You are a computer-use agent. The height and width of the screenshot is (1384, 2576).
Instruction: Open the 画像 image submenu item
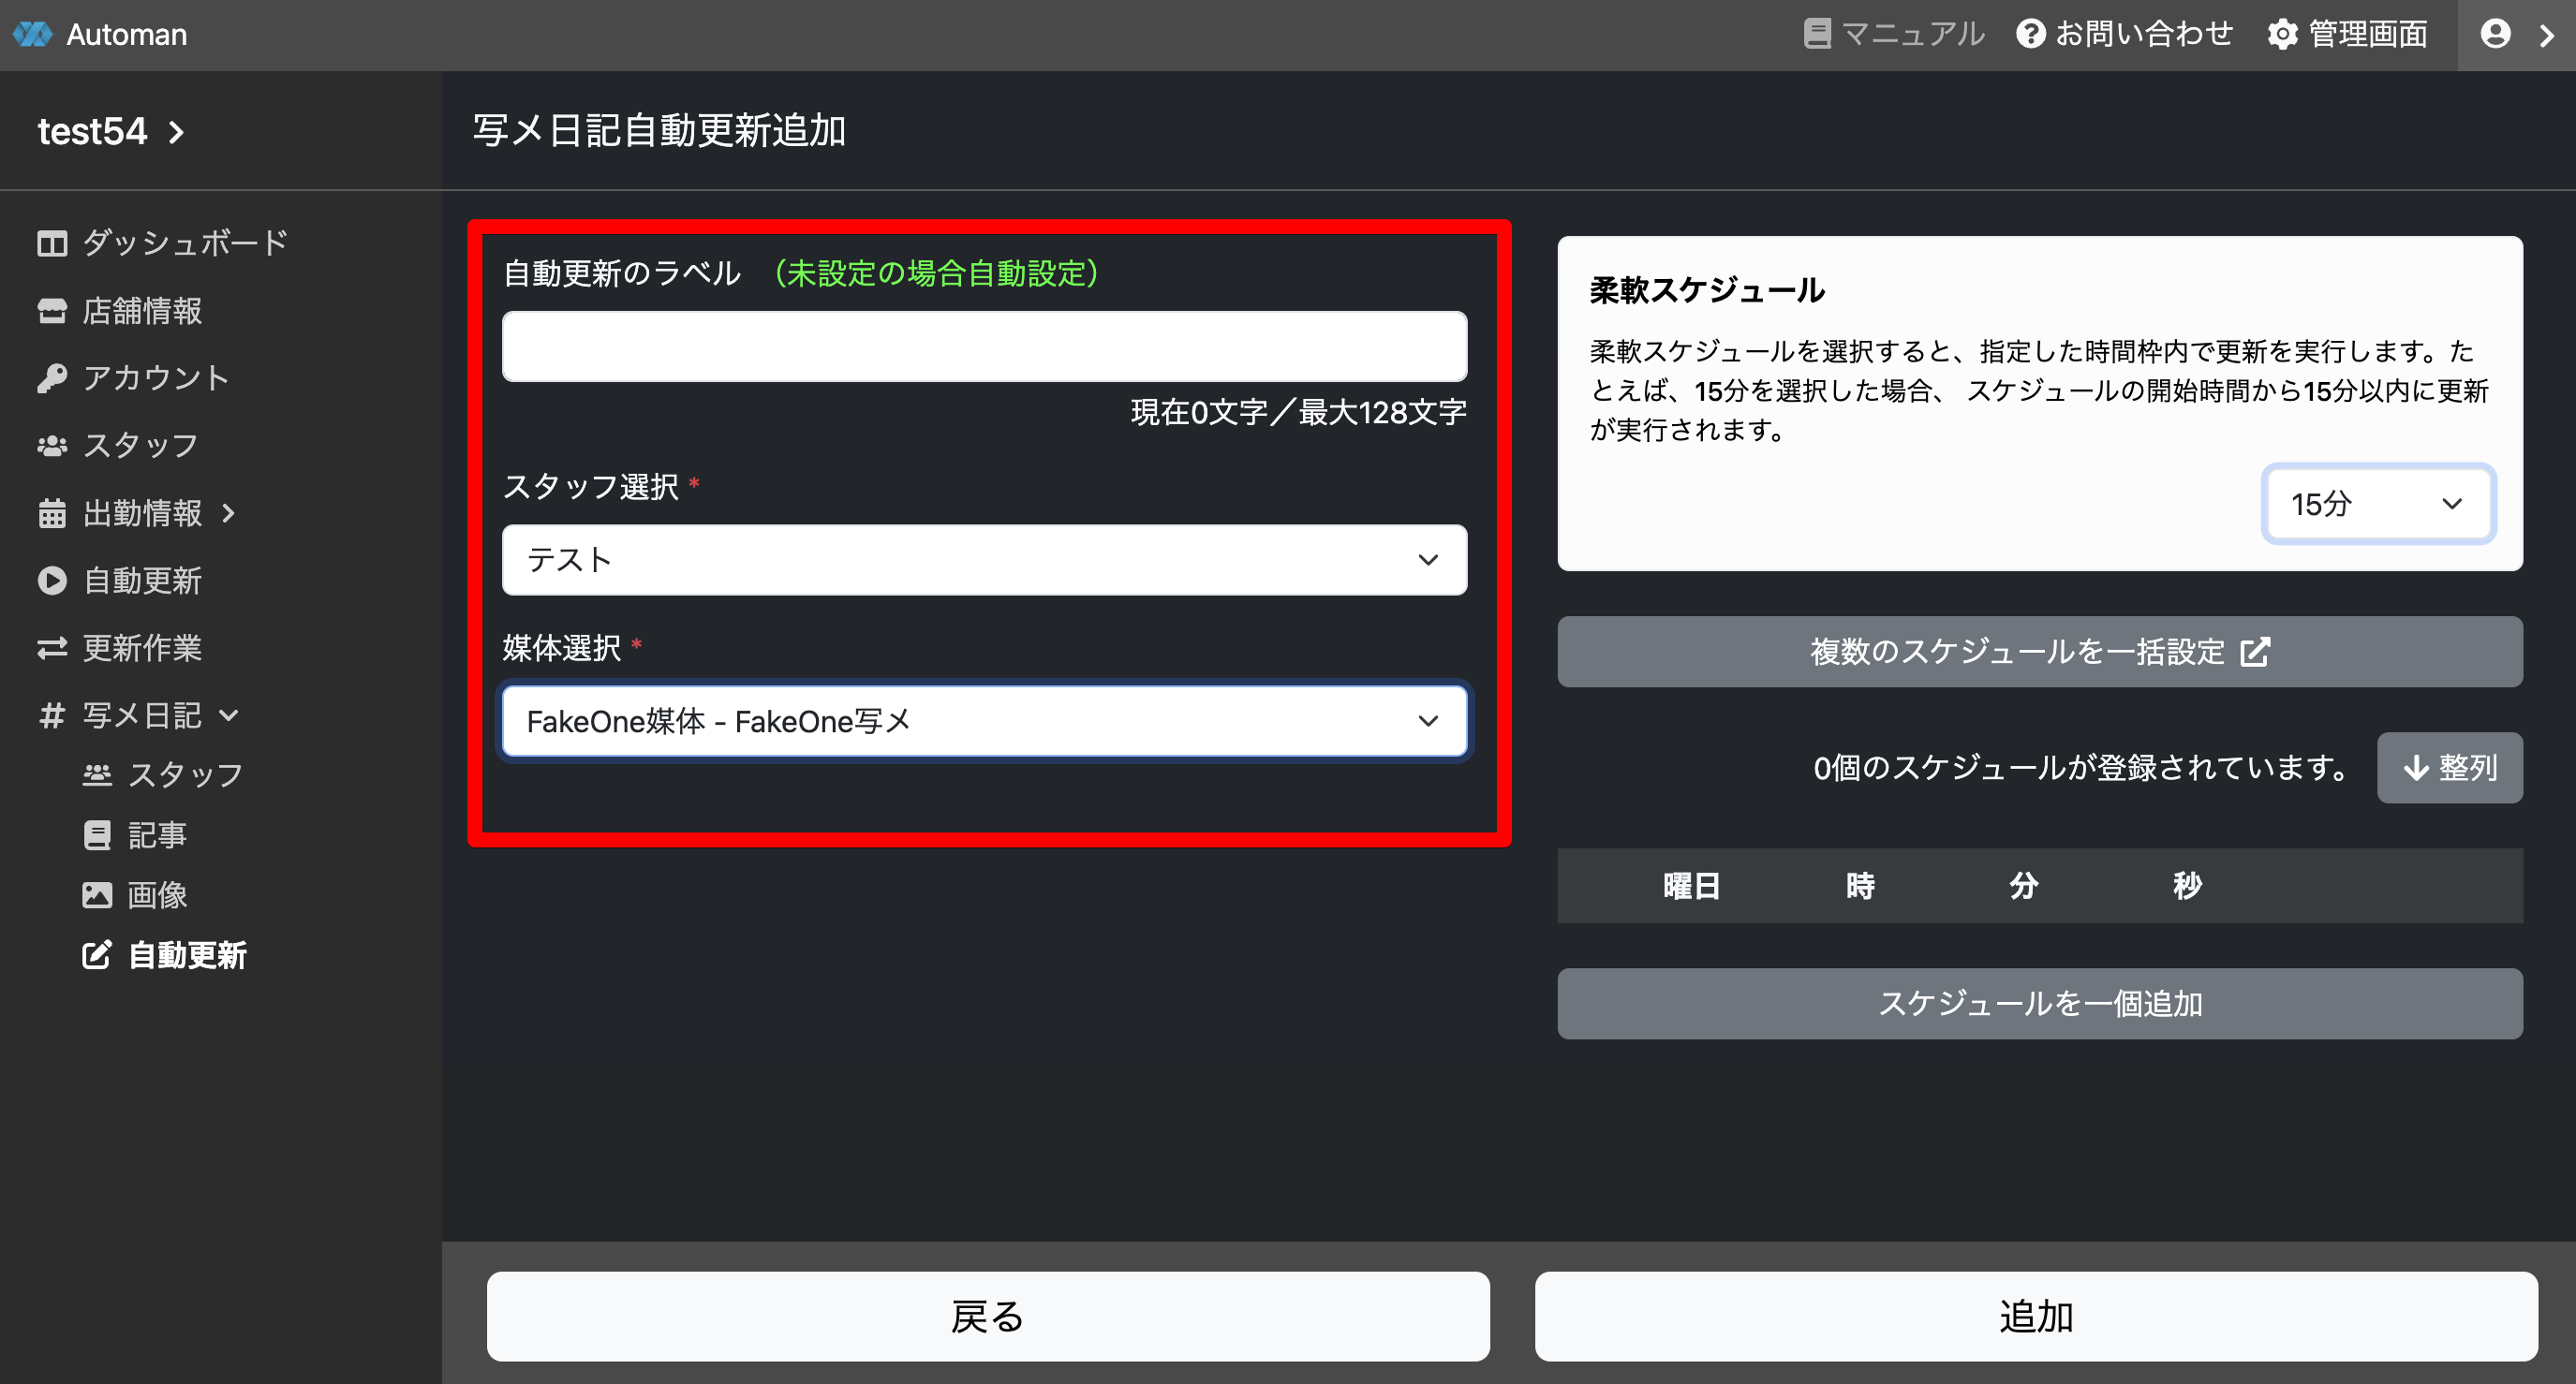point(156,895)
